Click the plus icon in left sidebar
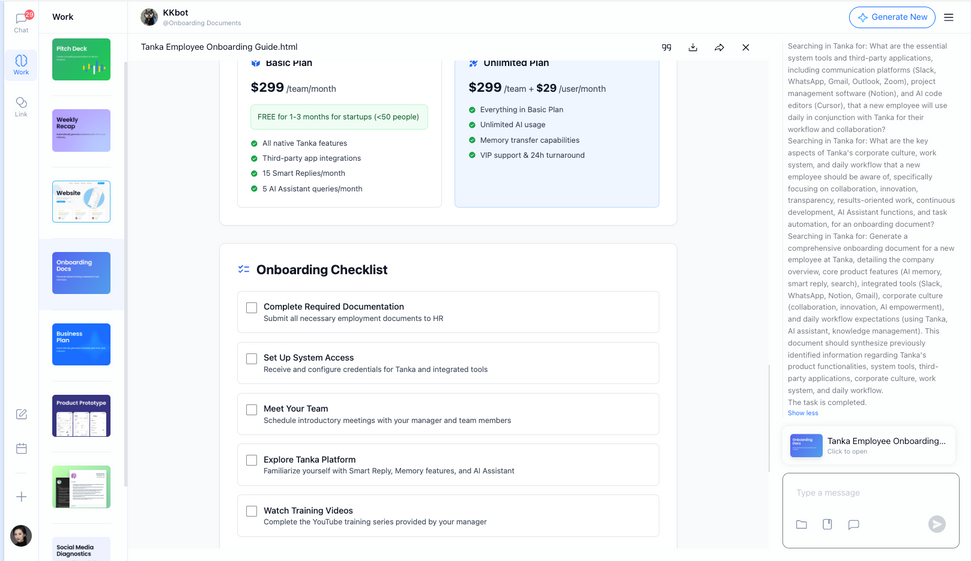Screen dimensions: 971x561 point(21,497)
